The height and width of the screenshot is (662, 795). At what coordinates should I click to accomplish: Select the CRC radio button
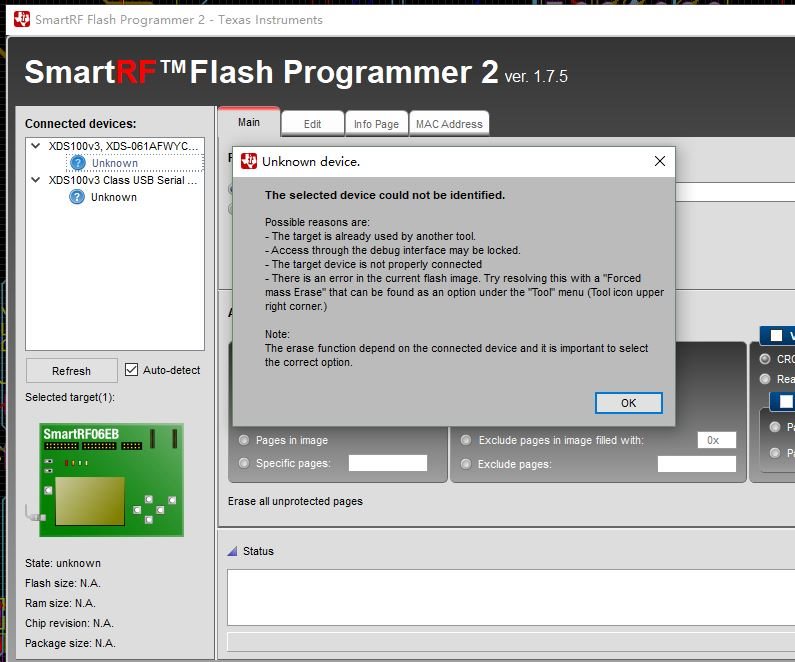click(x=765, y=359)
